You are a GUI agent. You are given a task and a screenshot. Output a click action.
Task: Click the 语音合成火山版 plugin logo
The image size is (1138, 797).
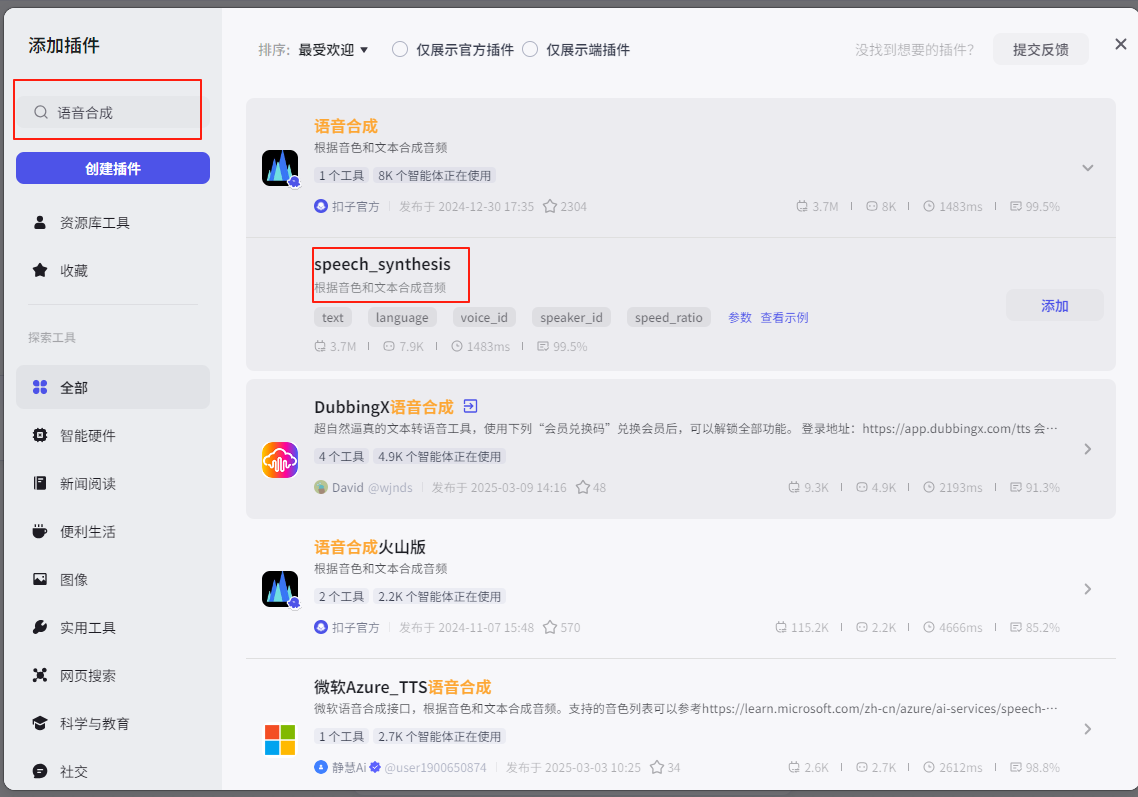coord(280,589)
